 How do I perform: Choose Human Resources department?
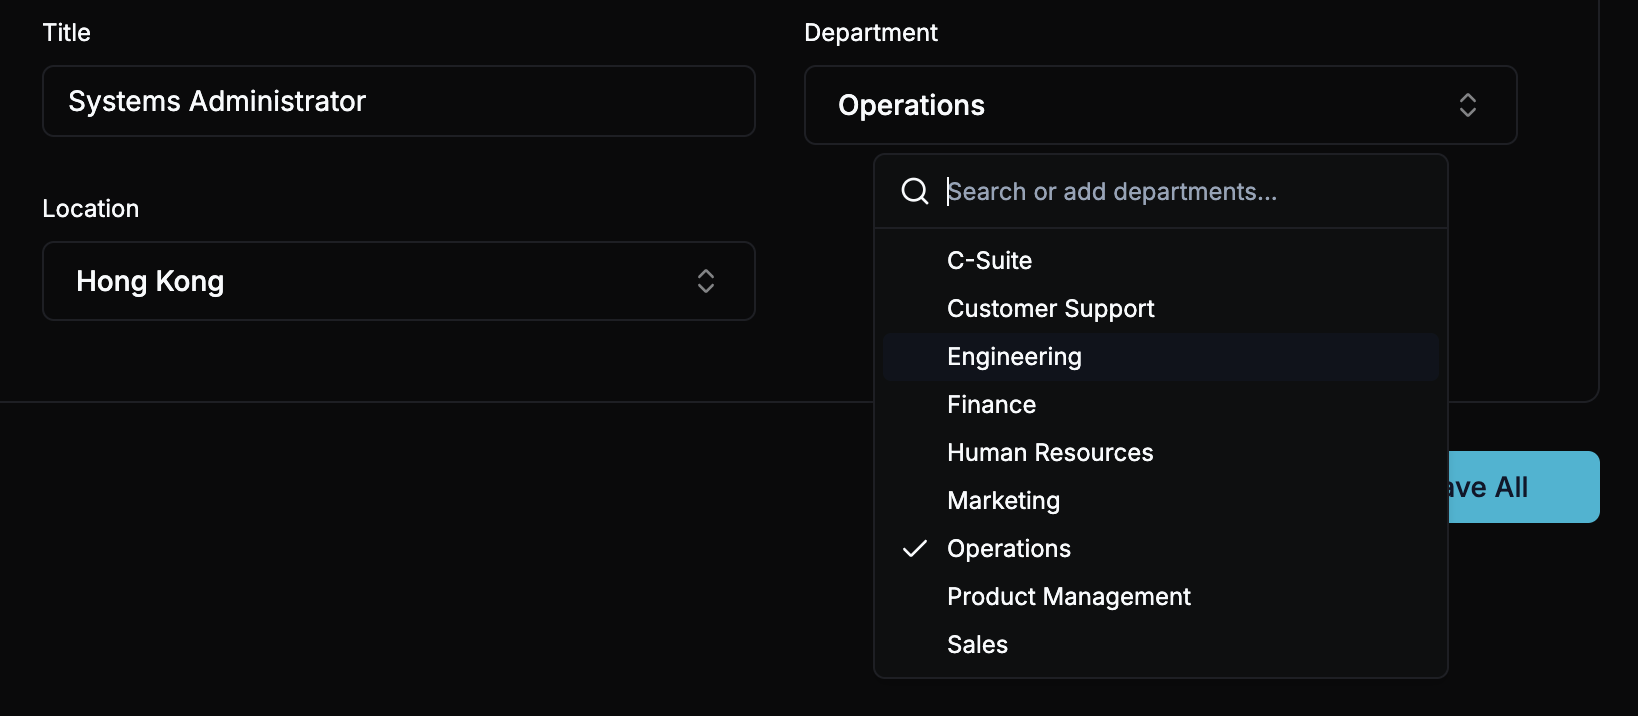1050,453
